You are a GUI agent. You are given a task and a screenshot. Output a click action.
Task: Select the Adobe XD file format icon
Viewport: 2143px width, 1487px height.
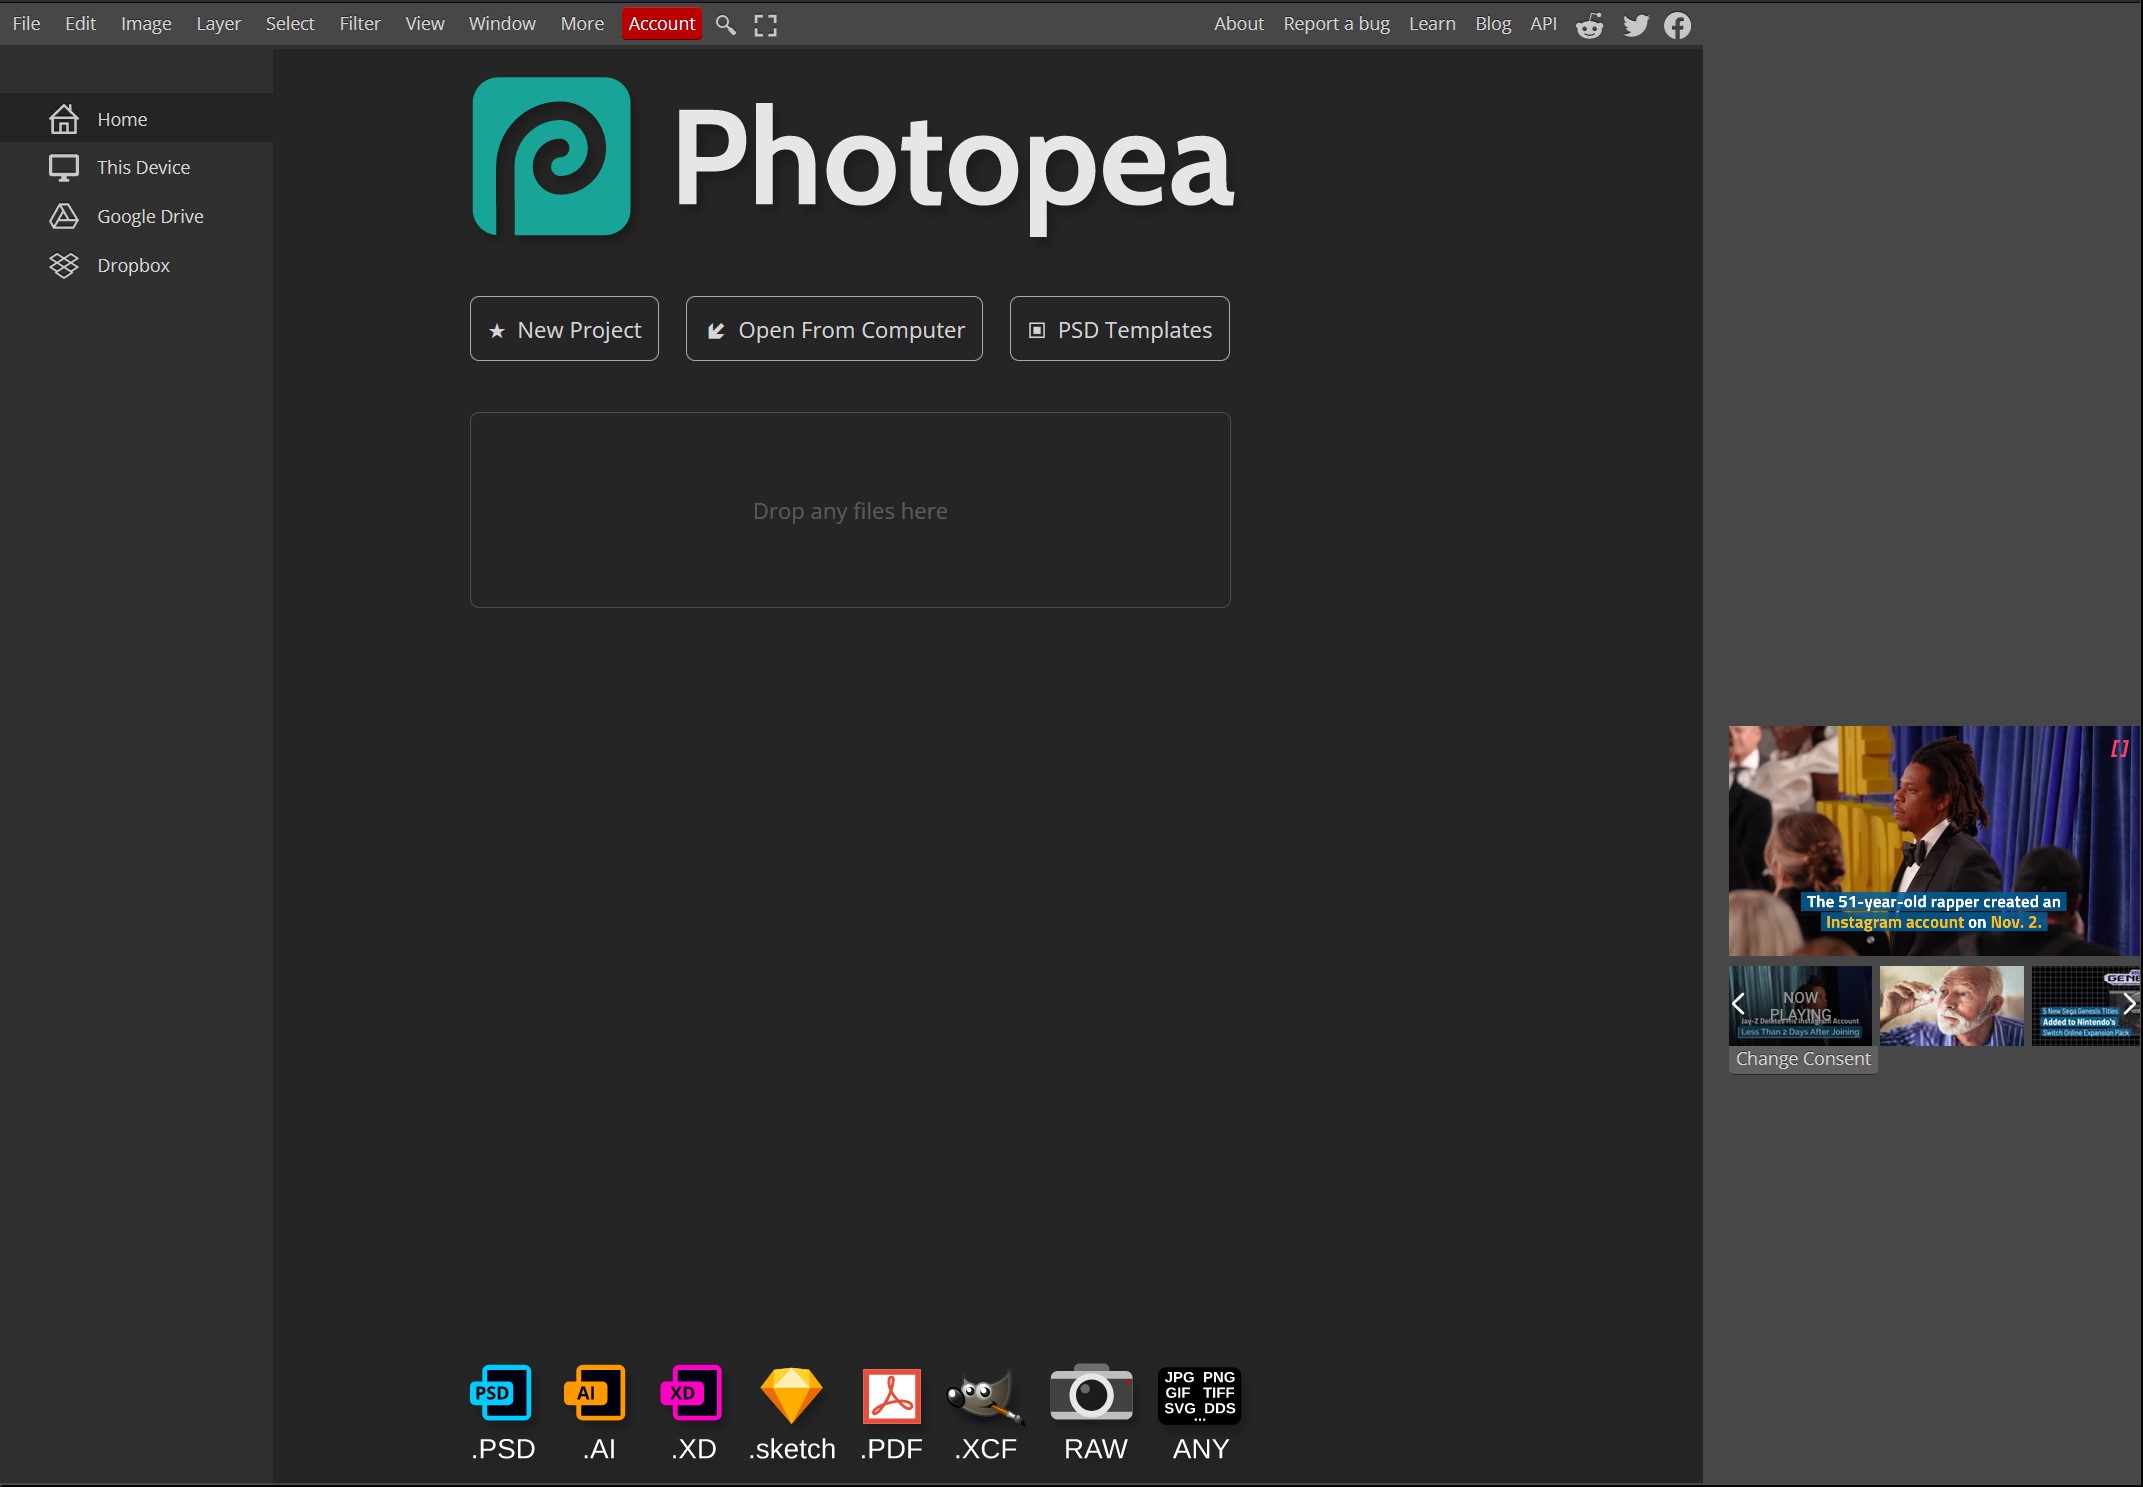[x=691, y=1394]
